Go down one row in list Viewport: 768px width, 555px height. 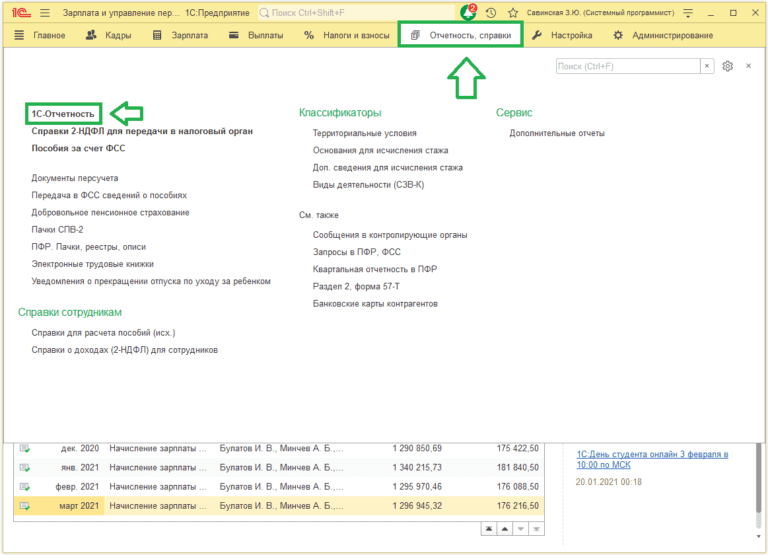click(521, 529)
